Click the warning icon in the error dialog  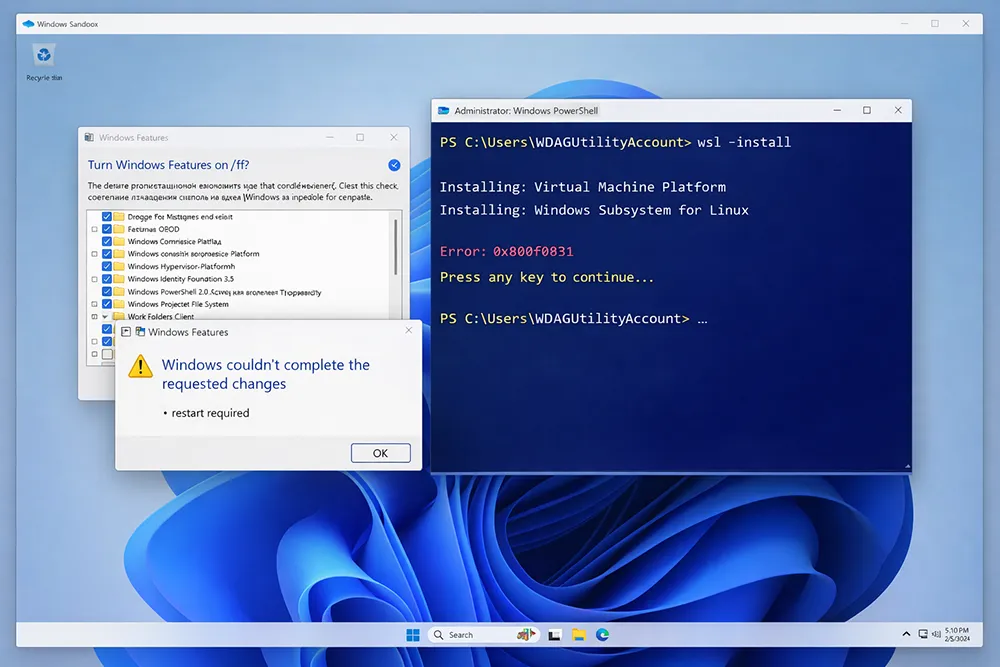point(140,367)
